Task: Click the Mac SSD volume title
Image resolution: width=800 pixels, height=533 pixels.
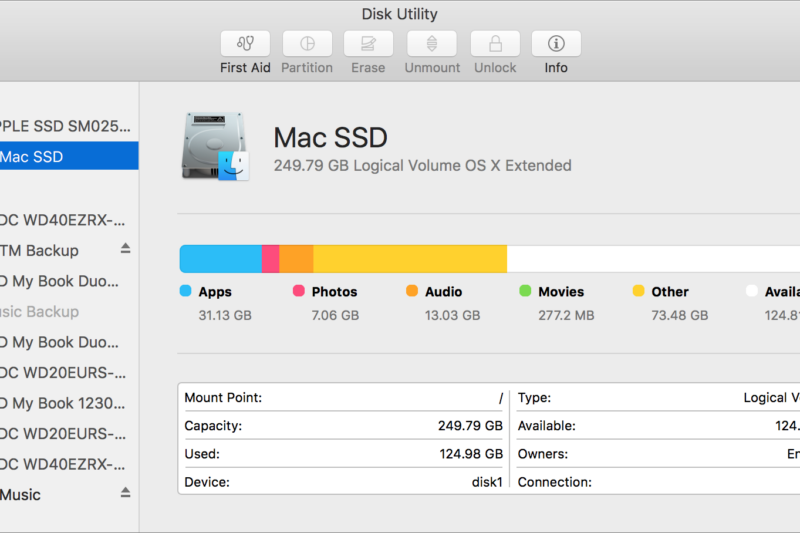Action: [x=331, y=138]
